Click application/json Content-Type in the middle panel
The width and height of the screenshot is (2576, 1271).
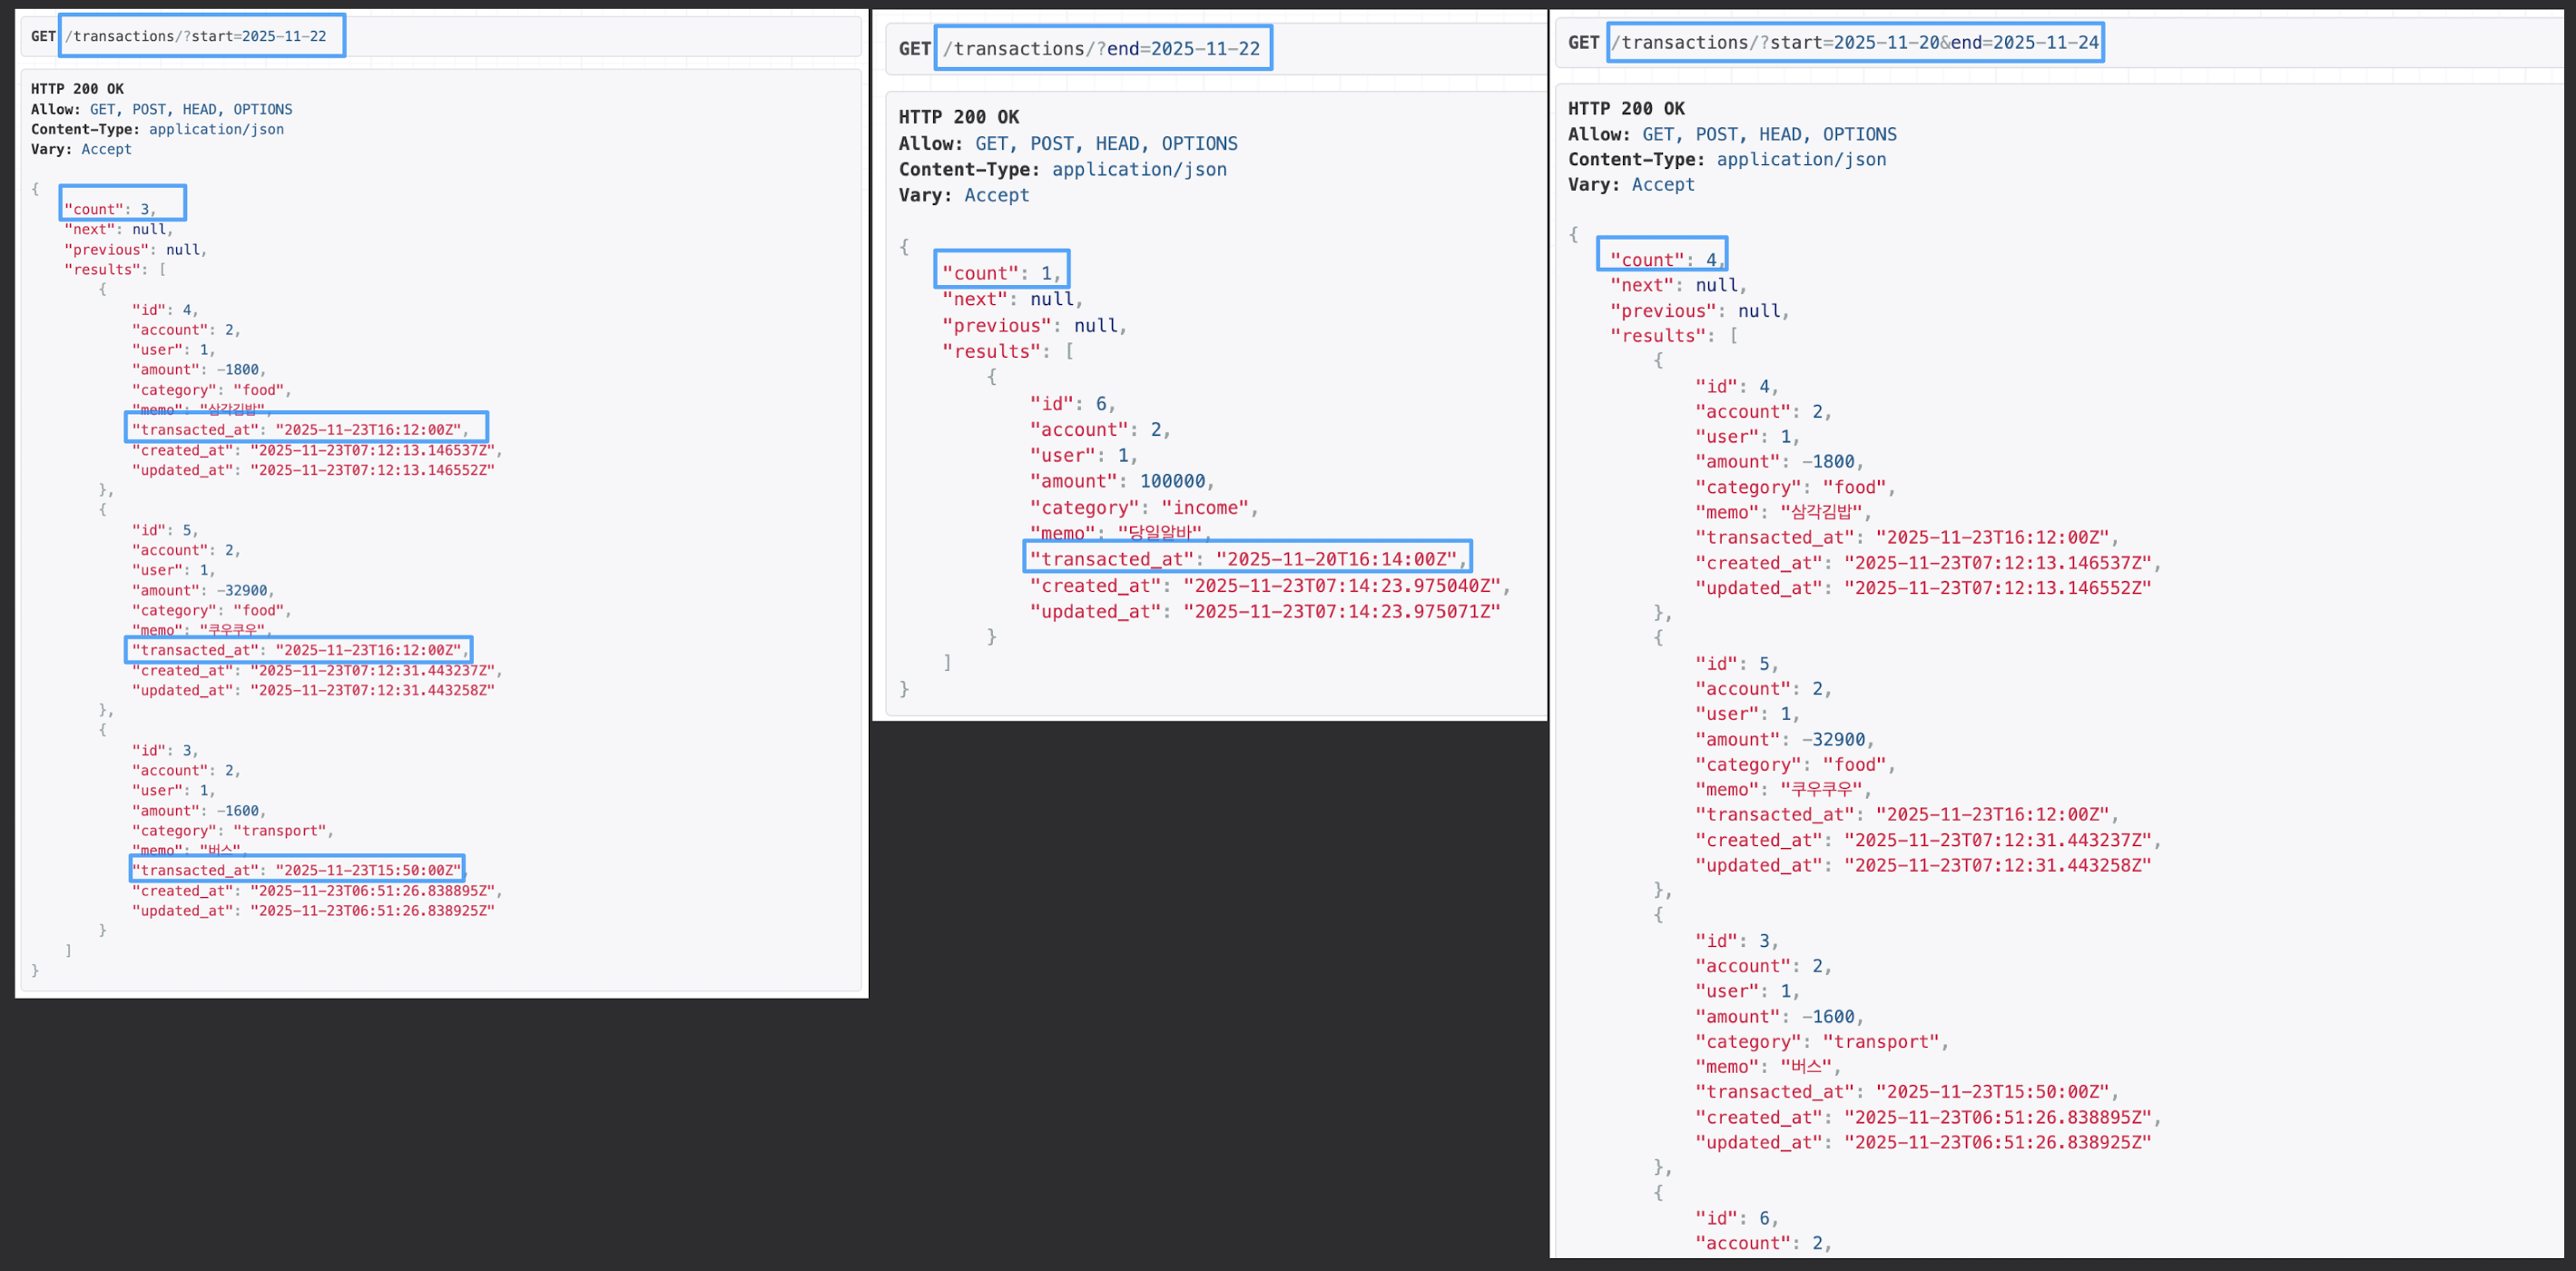pyautogui.click(x=1139, y=169)
